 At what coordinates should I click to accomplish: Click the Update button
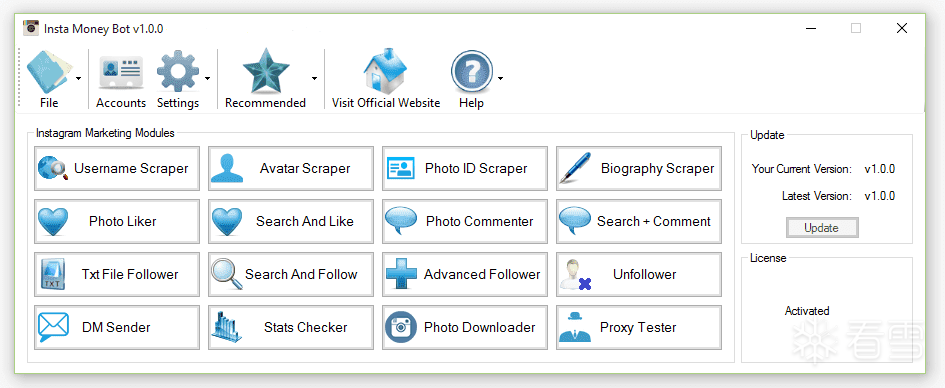point(822,228)
